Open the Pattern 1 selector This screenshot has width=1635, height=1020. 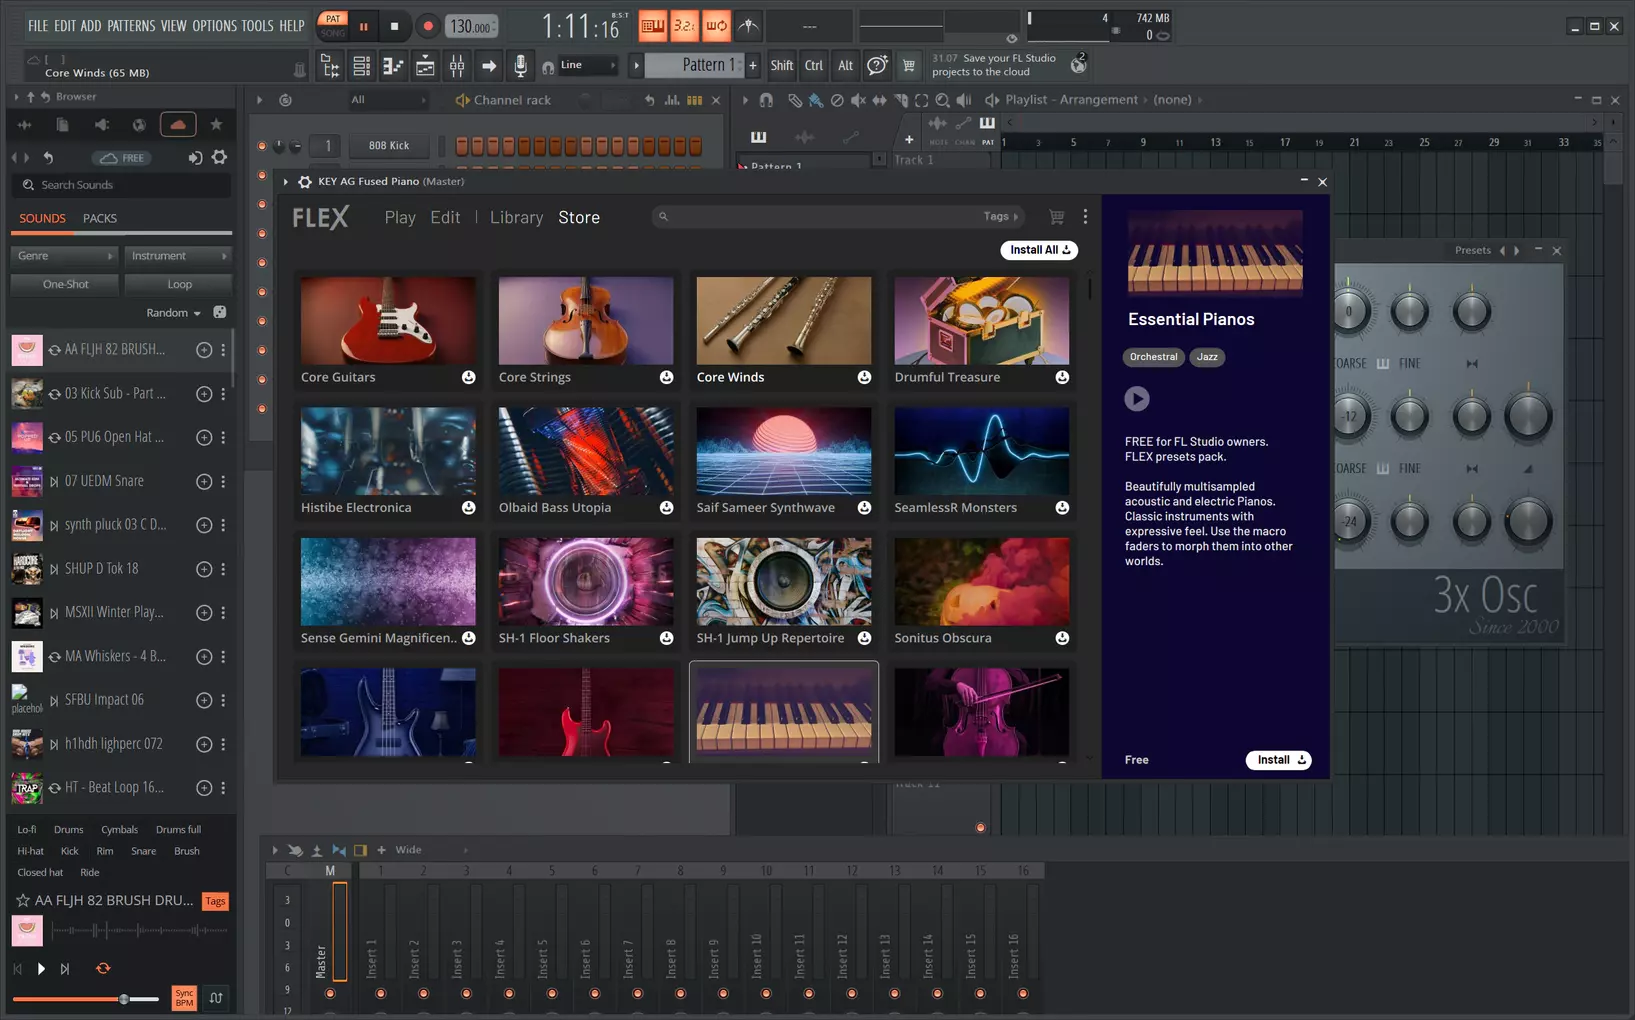(695, 65)
